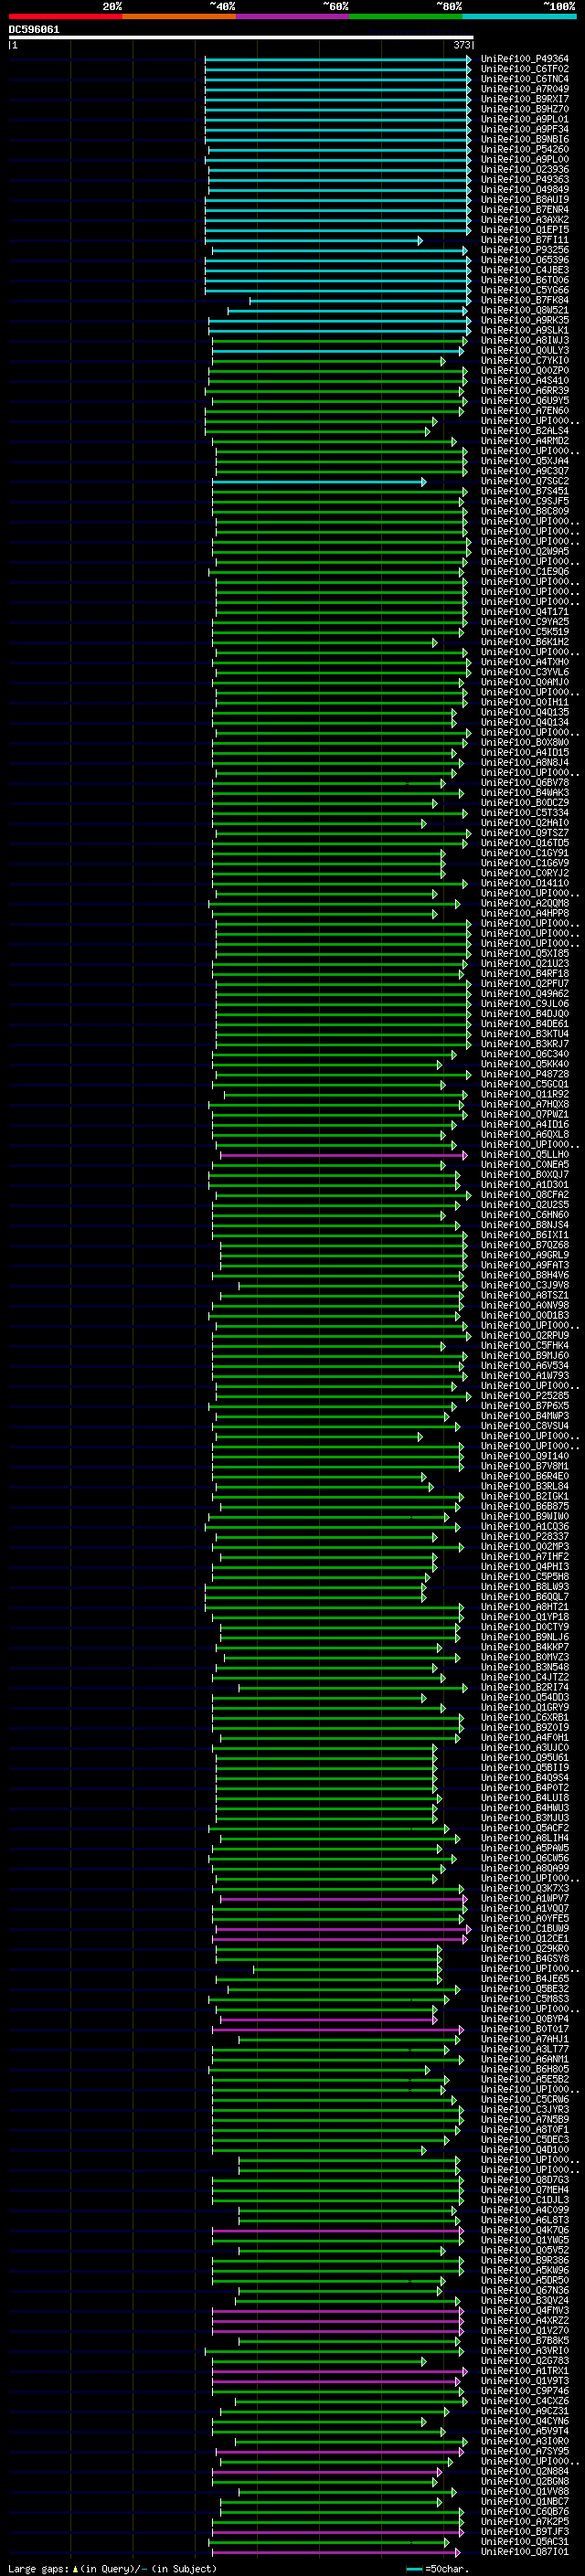The image size is (585, 2576).
Task: Select the UniRef100_Q2G783 hit label
Action: click(525, 2361)
